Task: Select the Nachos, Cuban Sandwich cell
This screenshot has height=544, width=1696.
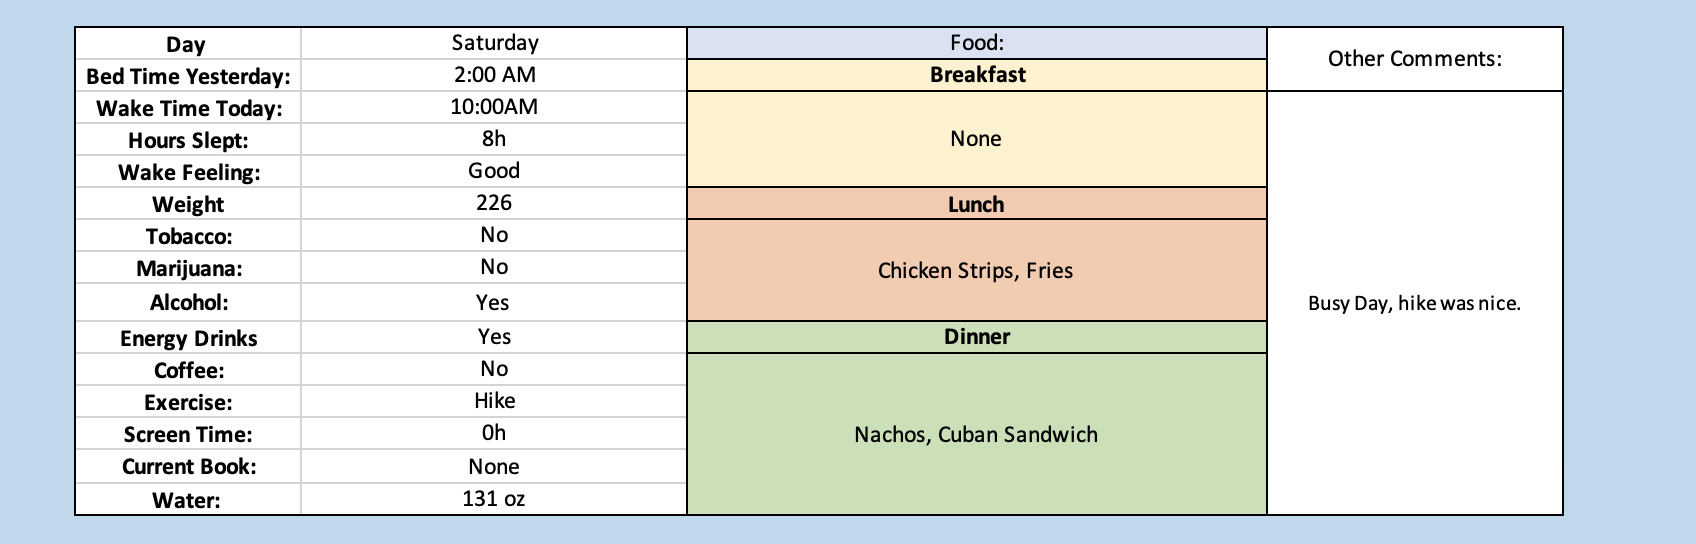Action: coord(975,435)
